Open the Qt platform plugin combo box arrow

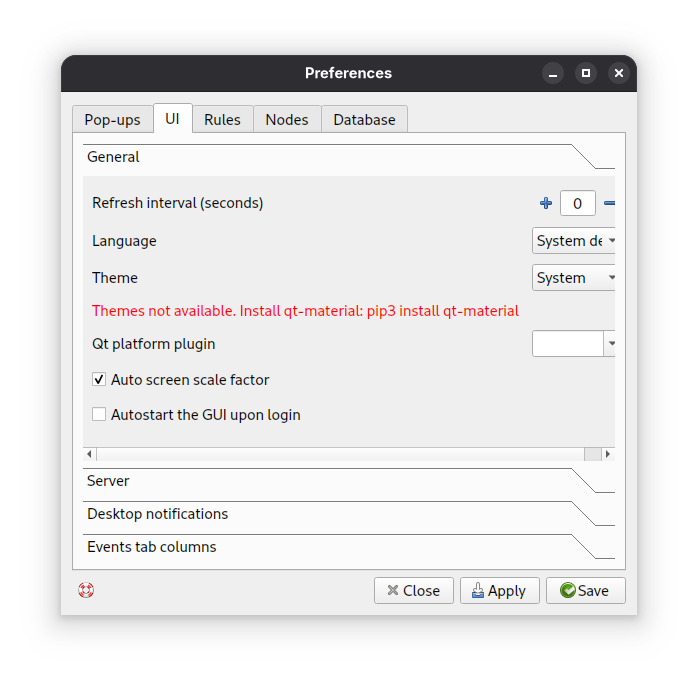click(x=611, y=343)
